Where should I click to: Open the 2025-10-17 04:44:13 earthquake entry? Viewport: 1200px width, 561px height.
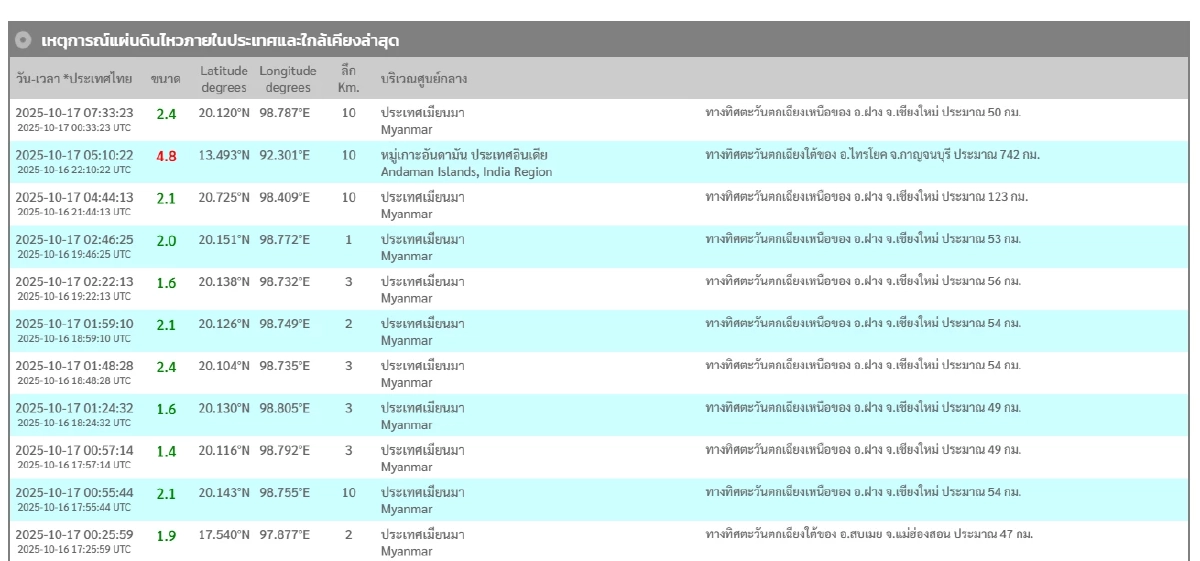(74, 197)
